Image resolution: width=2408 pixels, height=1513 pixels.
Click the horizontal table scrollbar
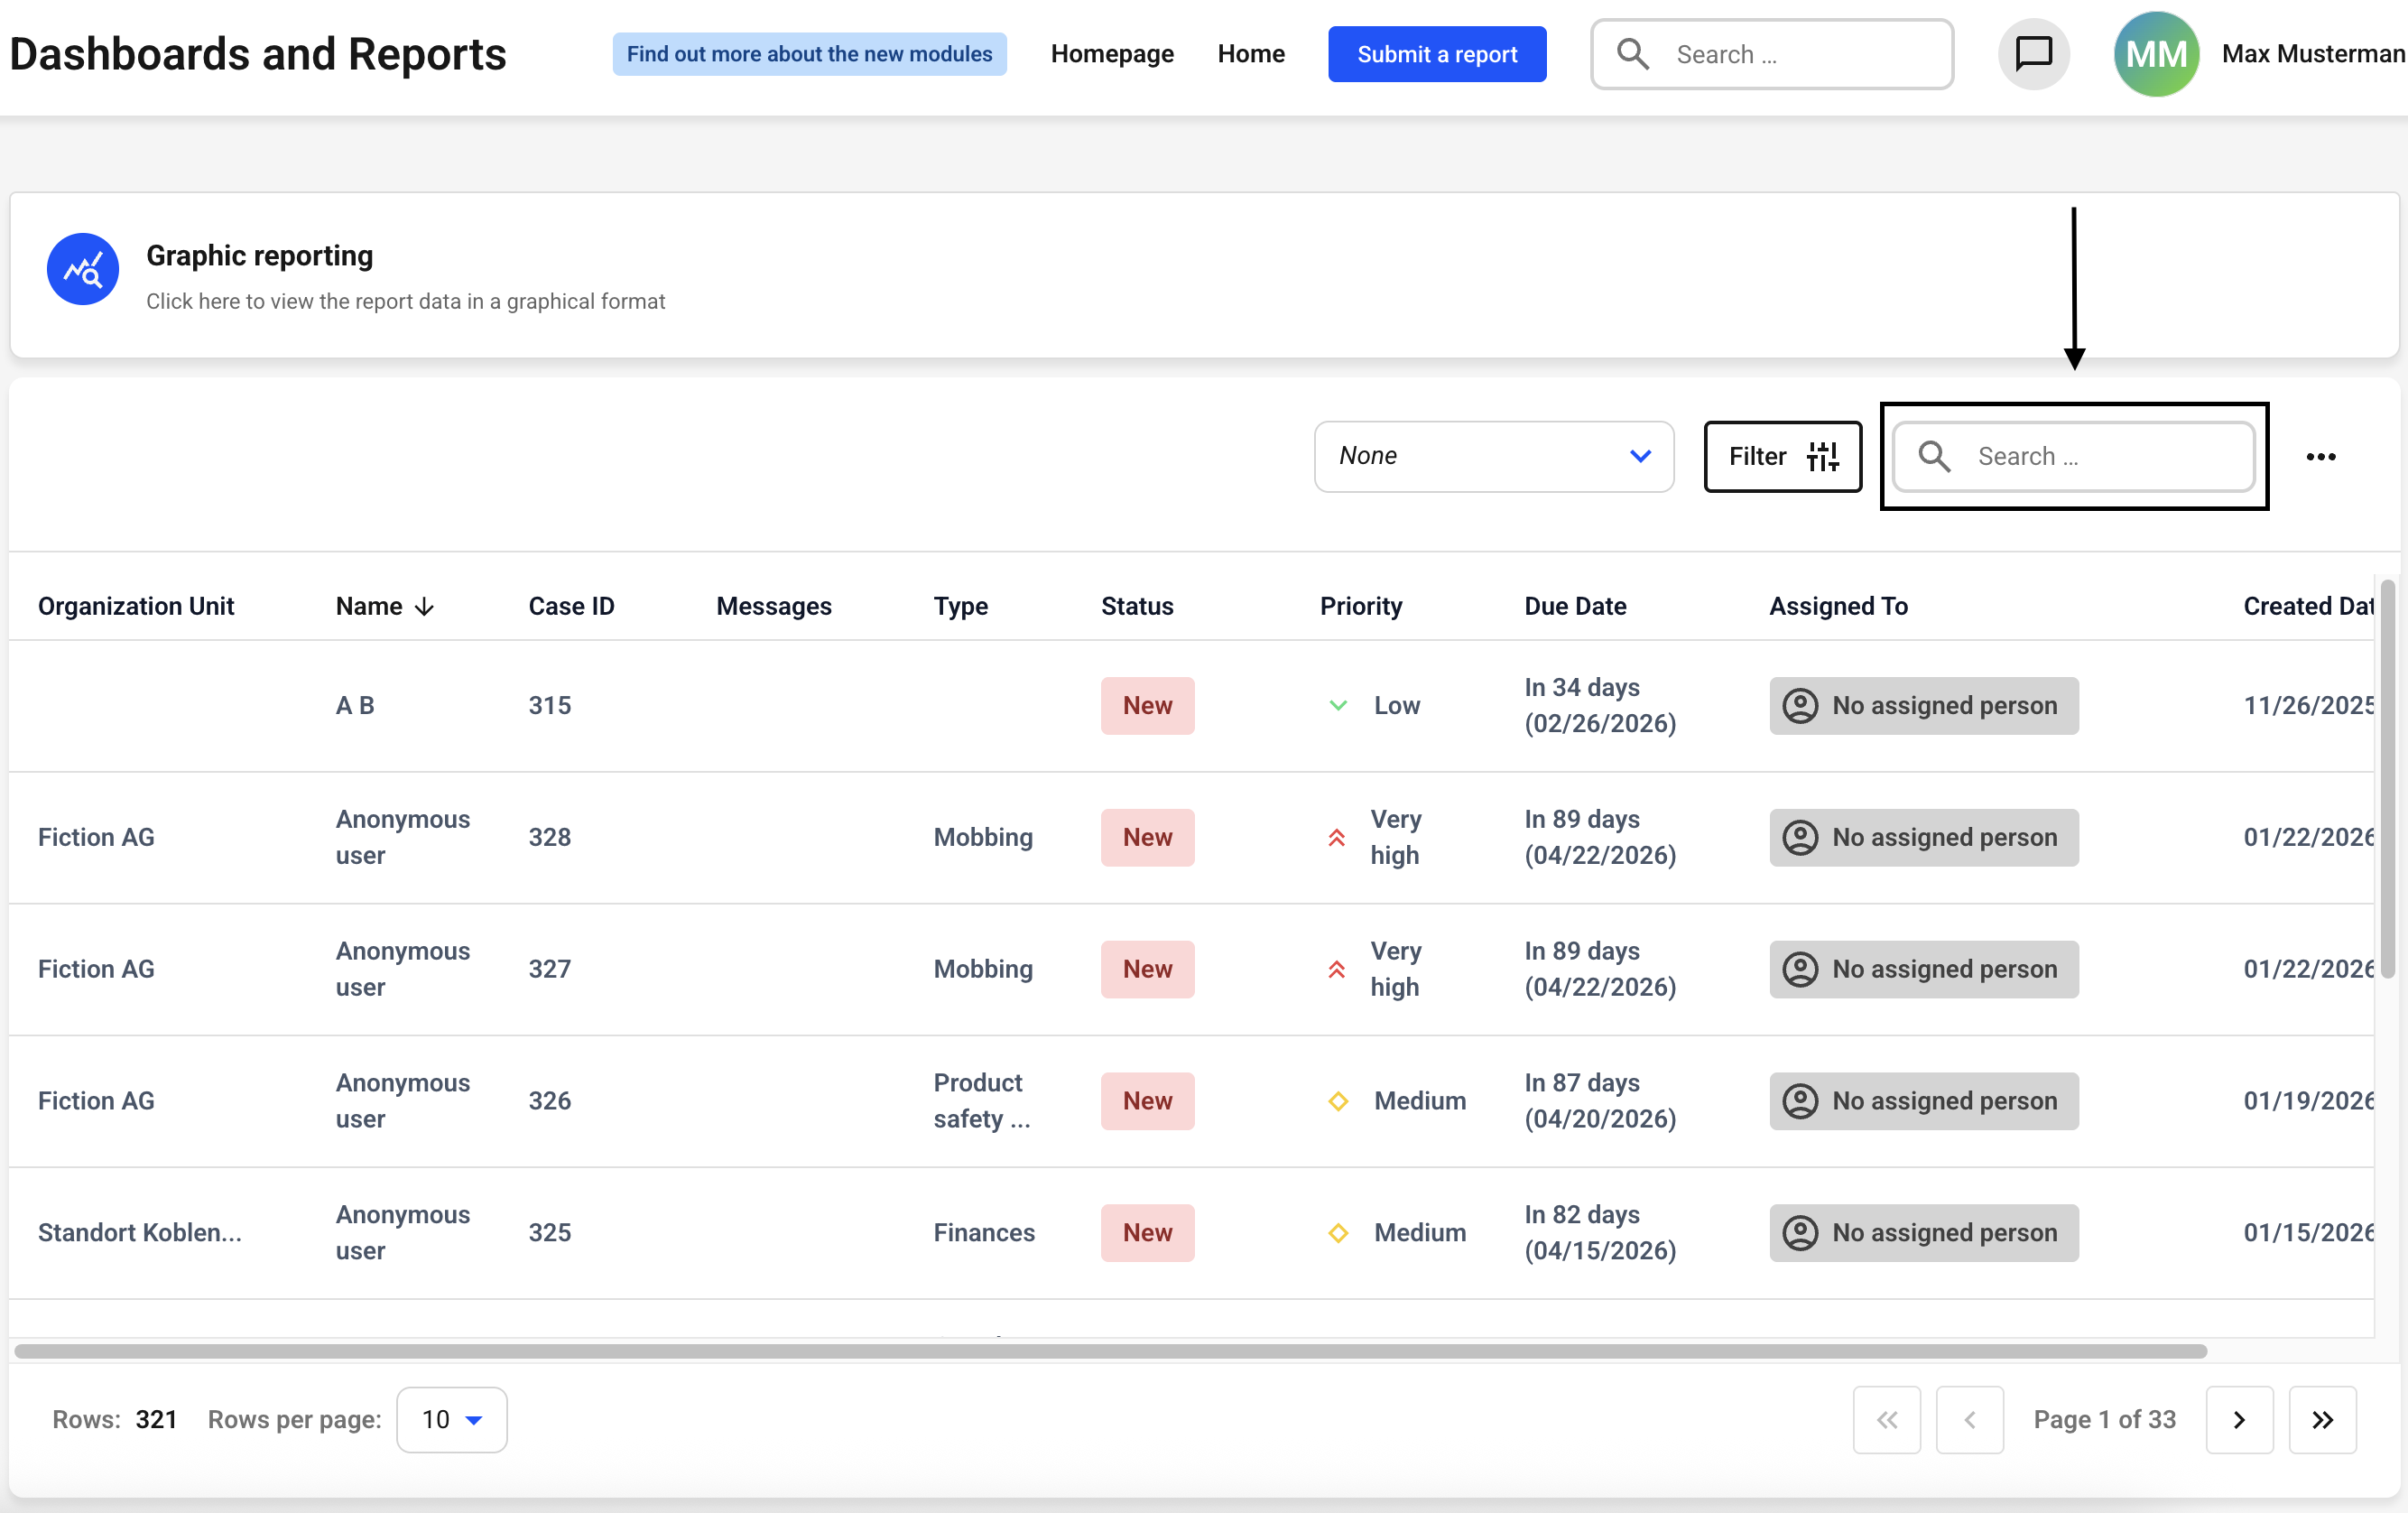tap(1110, 1352)
